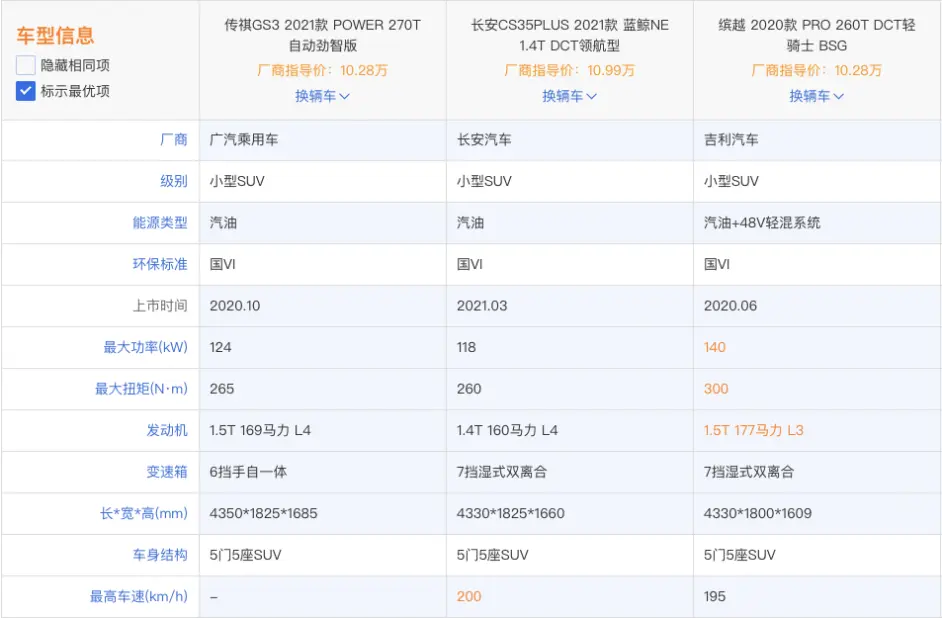Image resolution: width=942 pixels, height=618 pixels.
Task: Click highlighted torque value 300
Action: click(716, 389)
